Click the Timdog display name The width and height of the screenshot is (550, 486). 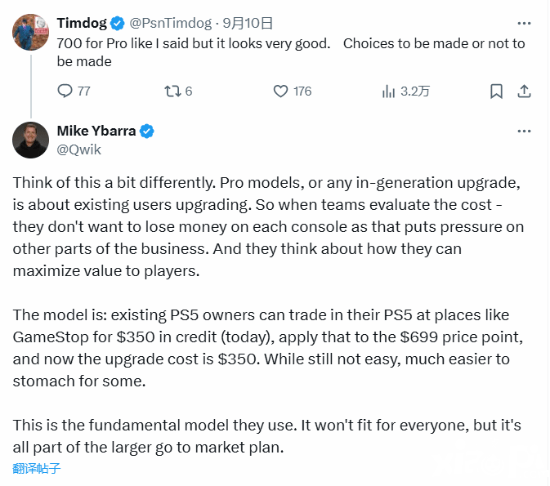[x=82, y=23]
